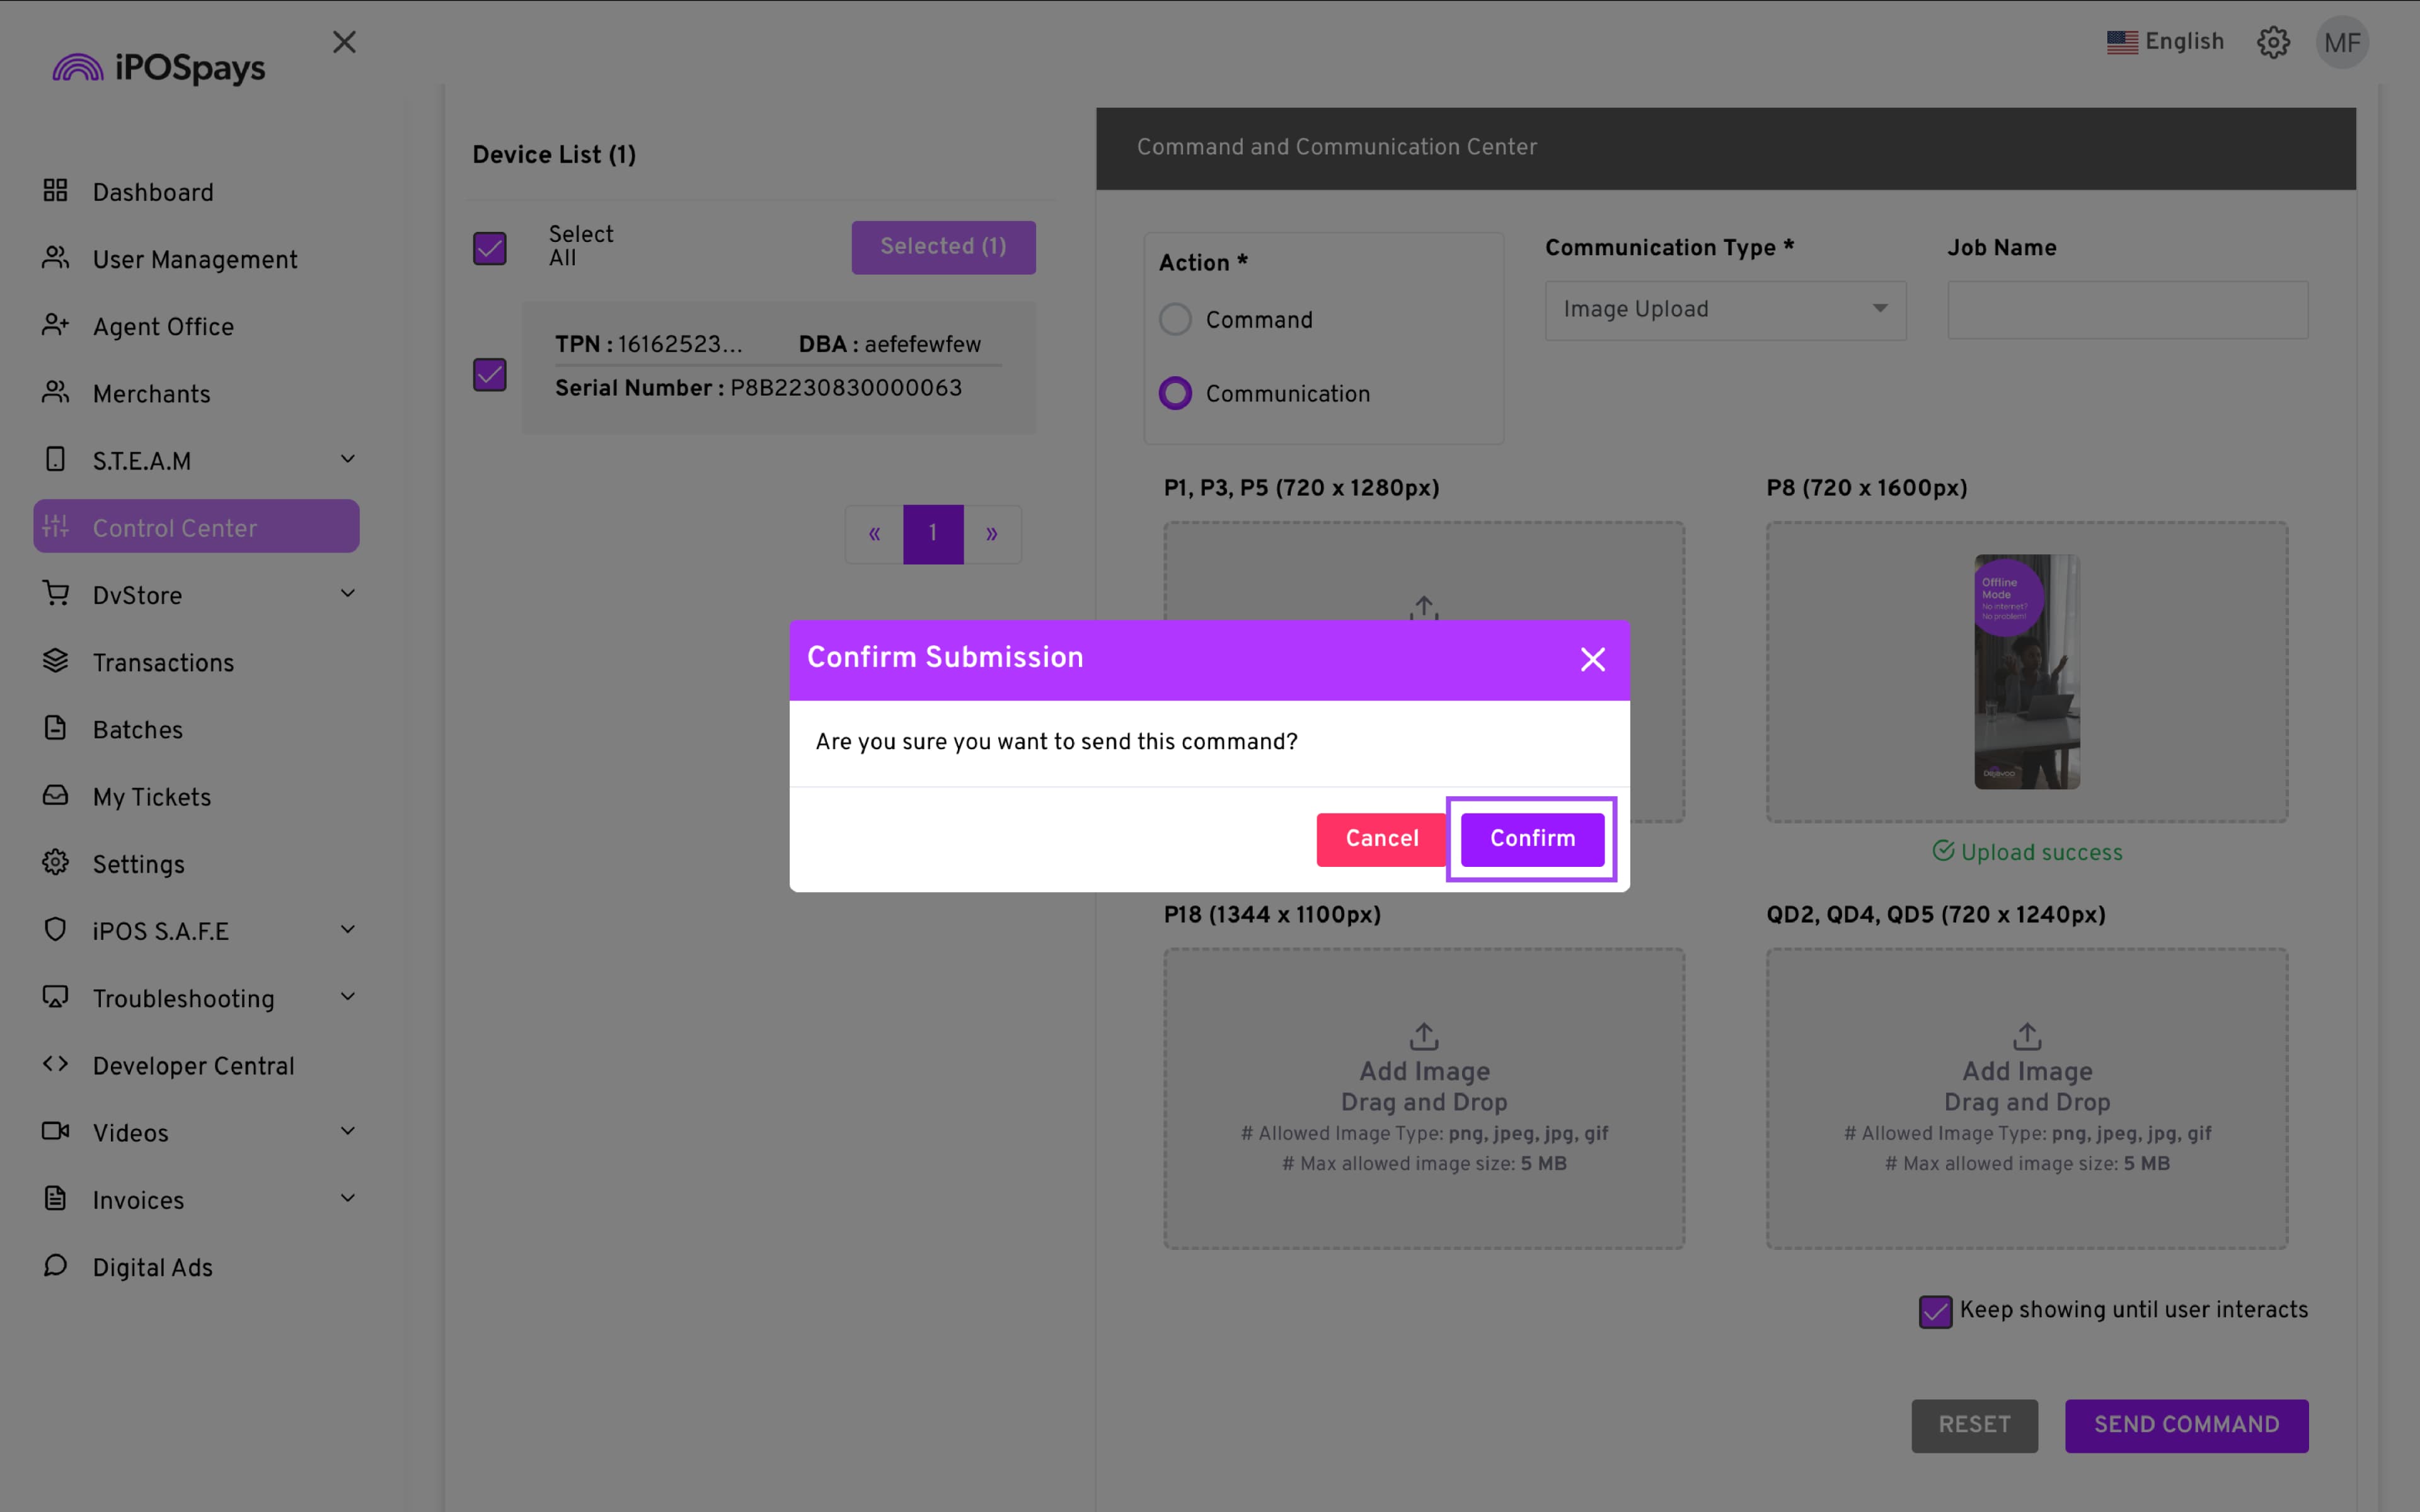Open settings via top-right gear icon
Image resolution: width=2420 pixels, height=1512 pixels.
coord(2273,42)
